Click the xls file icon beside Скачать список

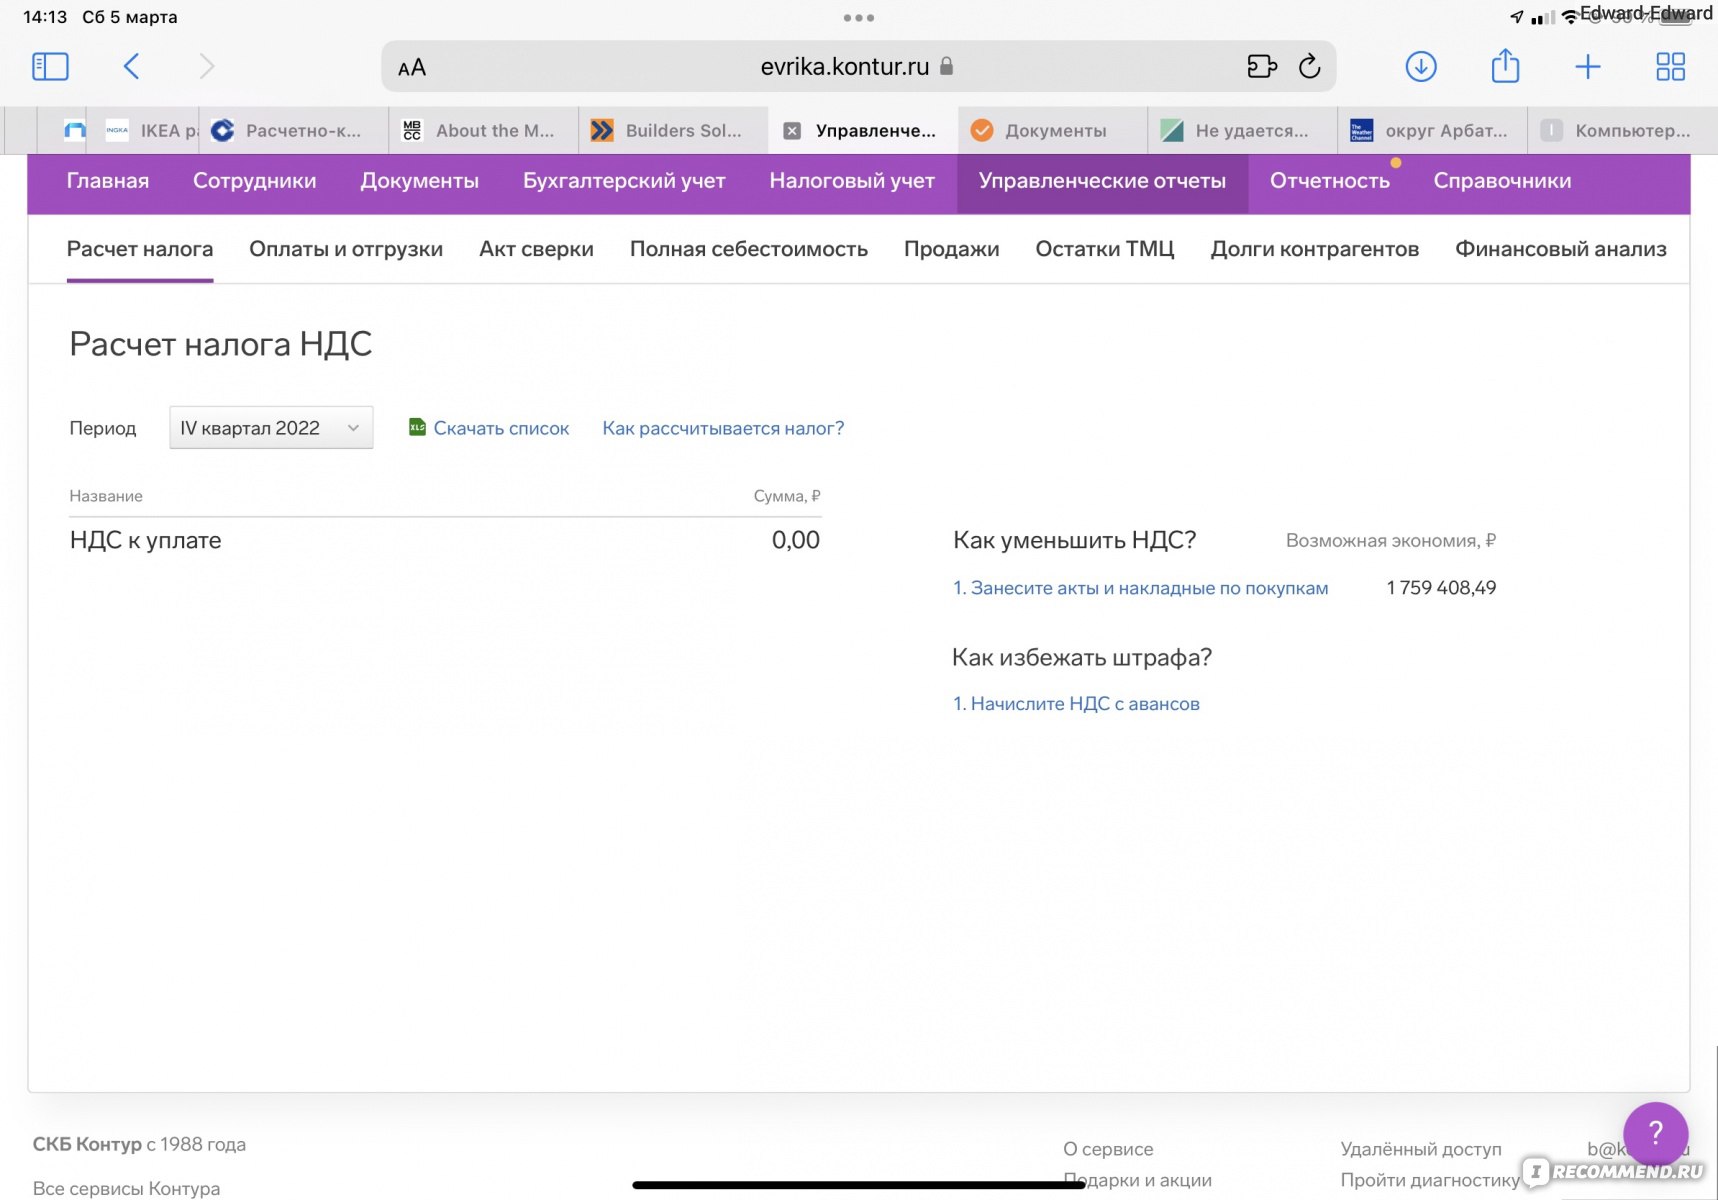click(x=417, y=427)
